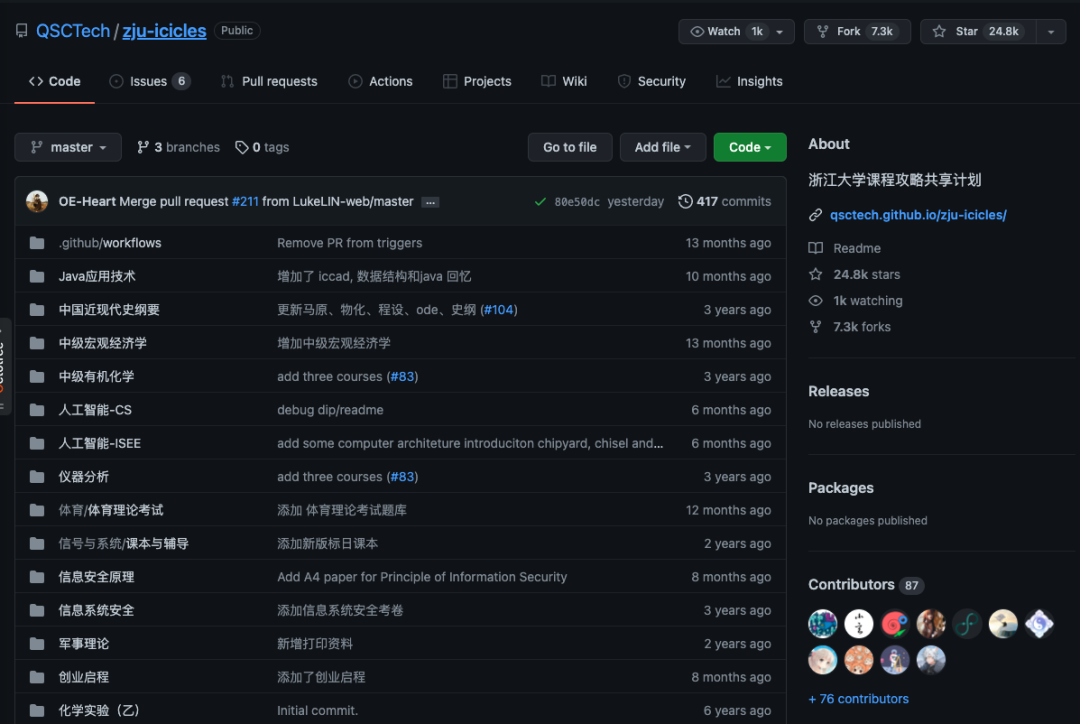Expand the commit message ellipsis

(430, 203)
